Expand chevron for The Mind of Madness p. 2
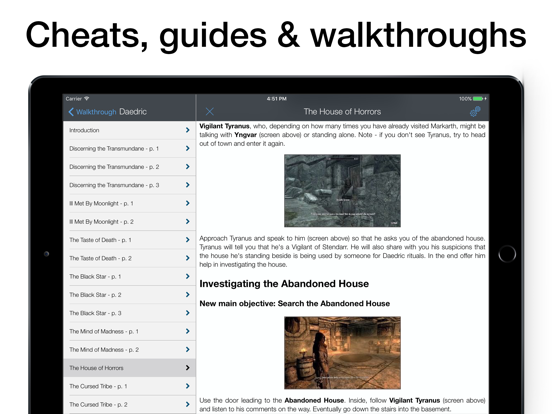The height and width of the screenshot is (414, 552). [188, 350]
